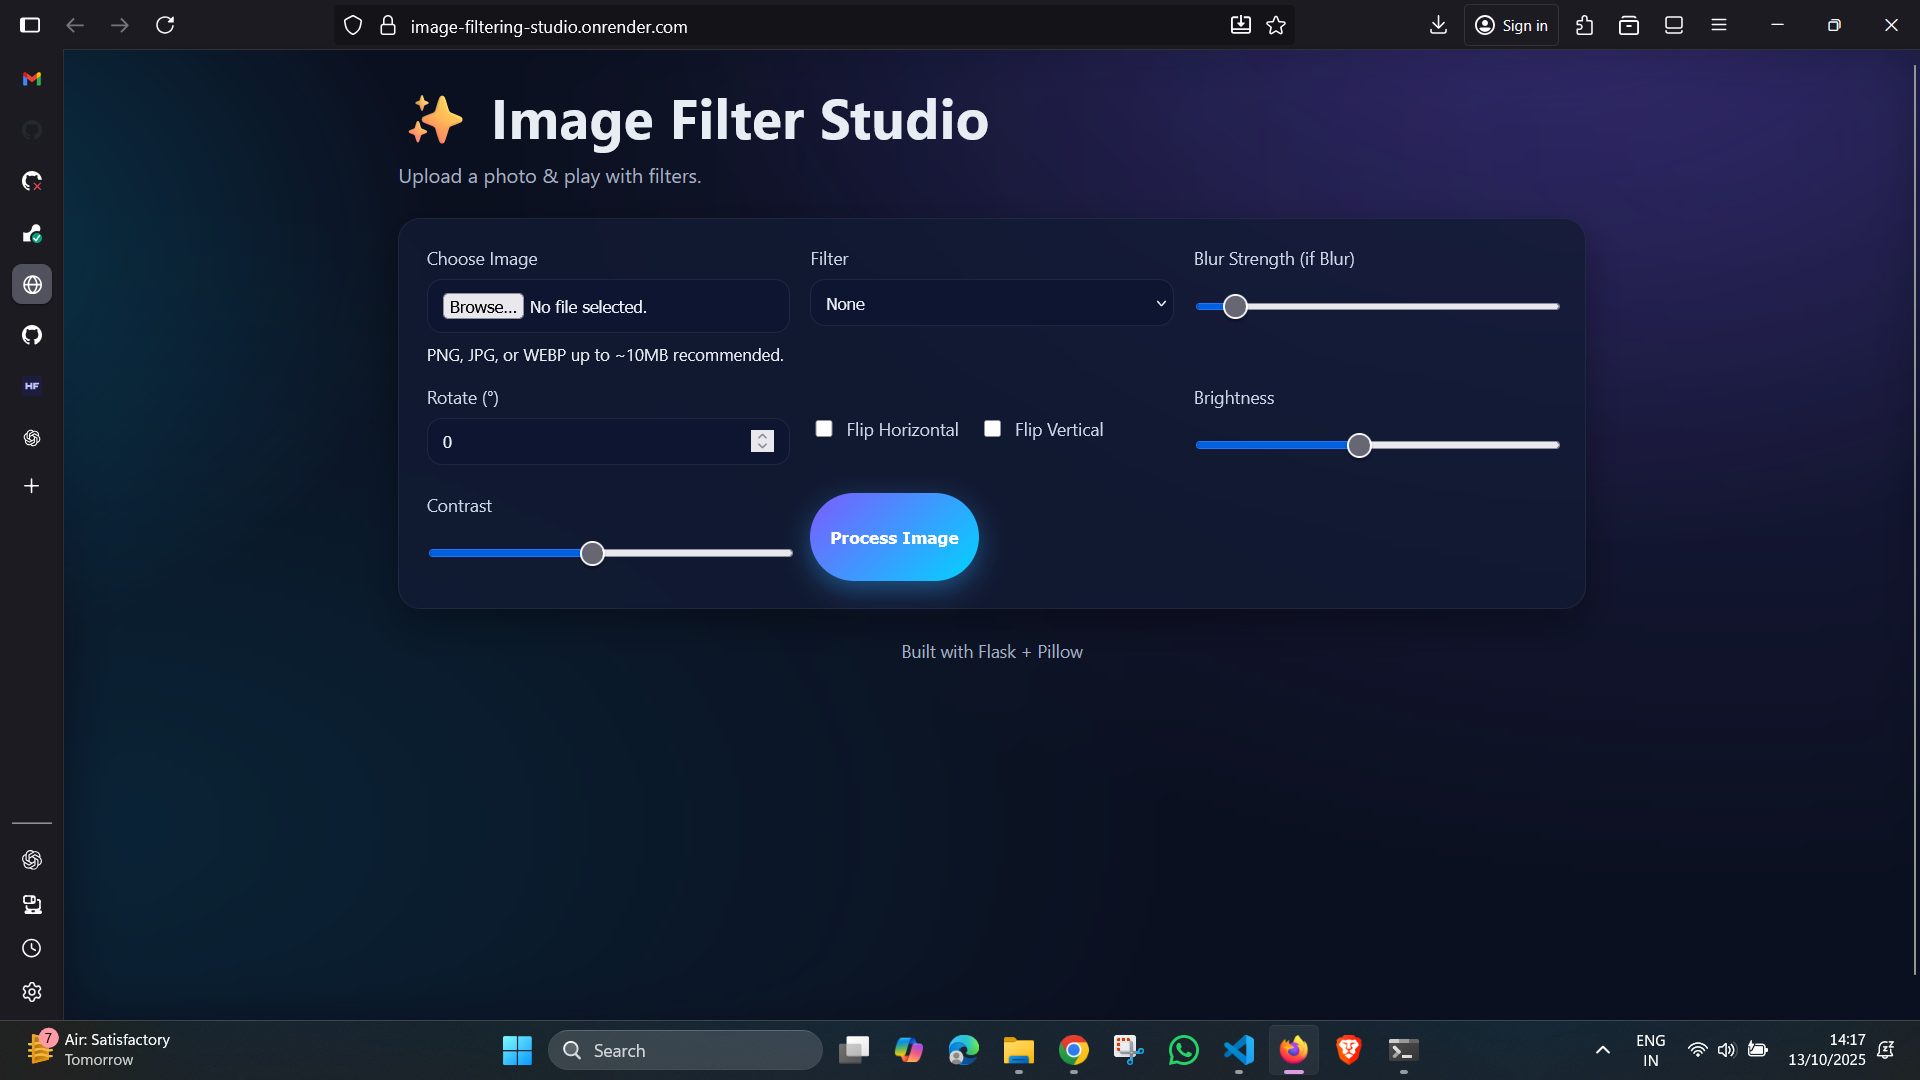Open the Extensions puzzle-piece menu
Screen dimensions: 1920x1080
coord(1584,25)
